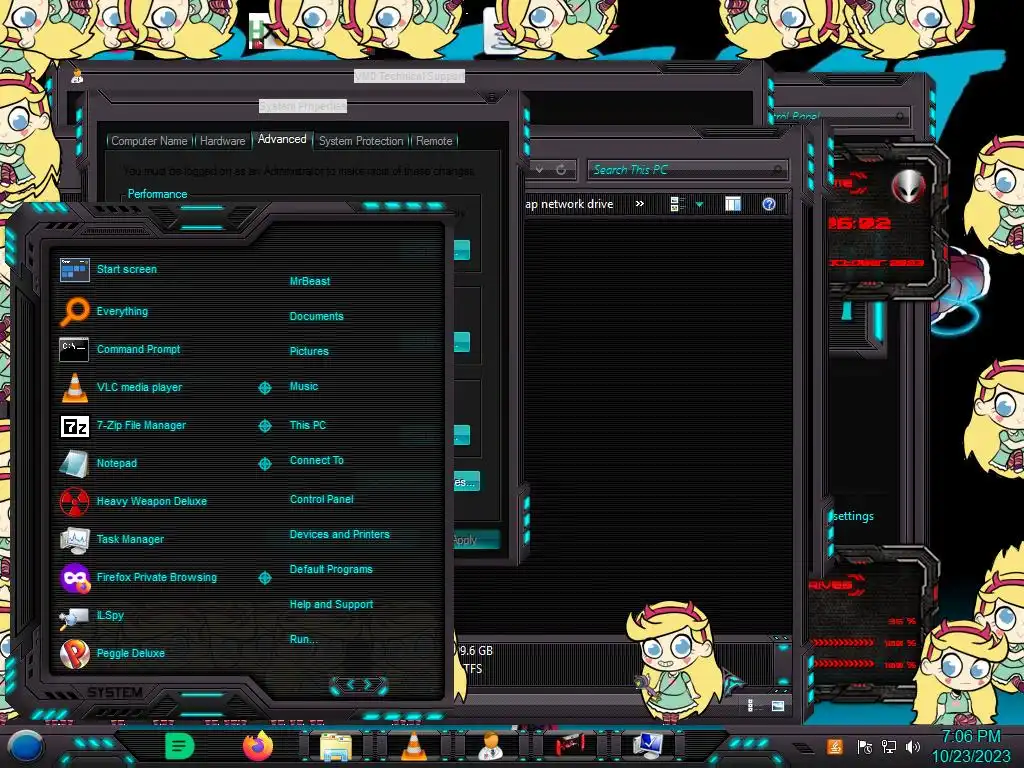Image resolution: width=1024 pixels, height=768 pixels.
Task: Click the left chevron at start menu bottom
Action: (349, 684)
